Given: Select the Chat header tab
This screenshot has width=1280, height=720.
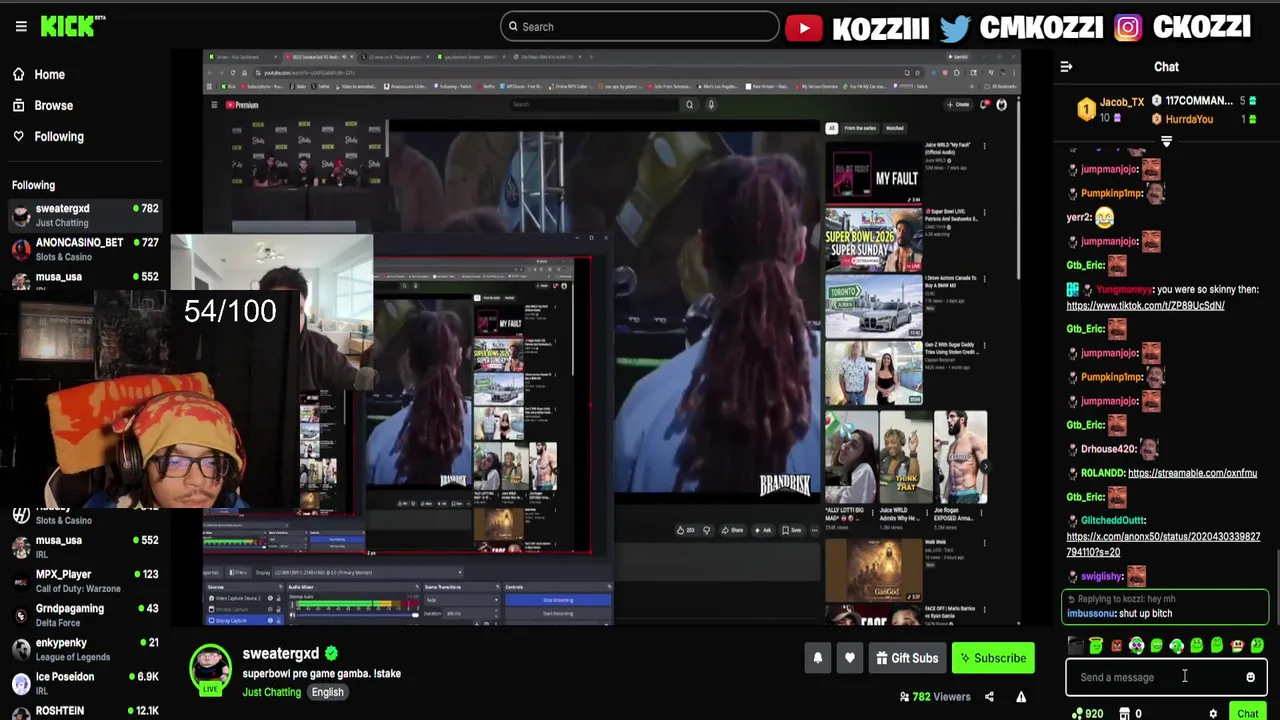Looking at the screenshot, I should click(1166, 67).
